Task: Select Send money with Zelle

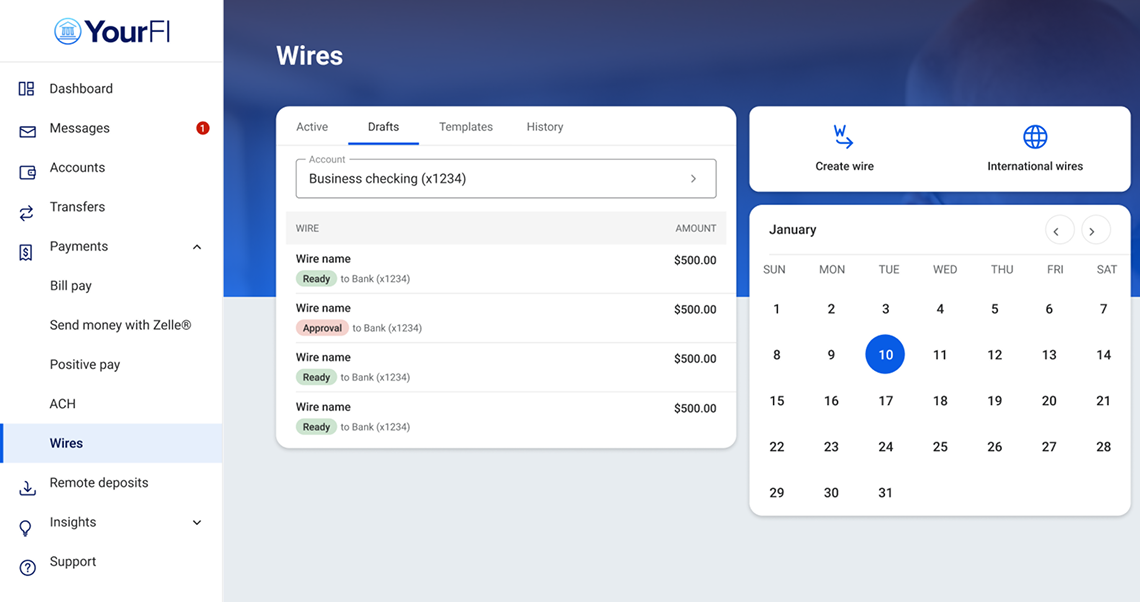Action: pos(120,325)
